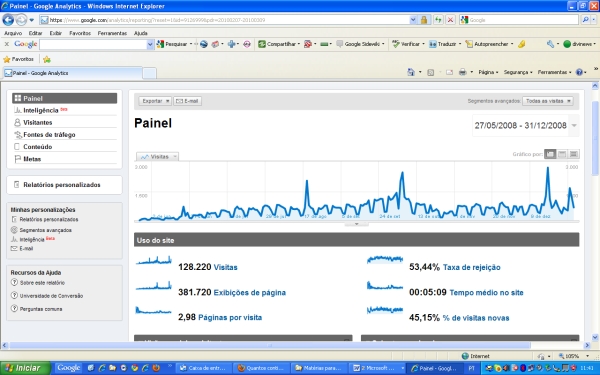Click the Verificar spell check toolbar button

pos(408,44)
